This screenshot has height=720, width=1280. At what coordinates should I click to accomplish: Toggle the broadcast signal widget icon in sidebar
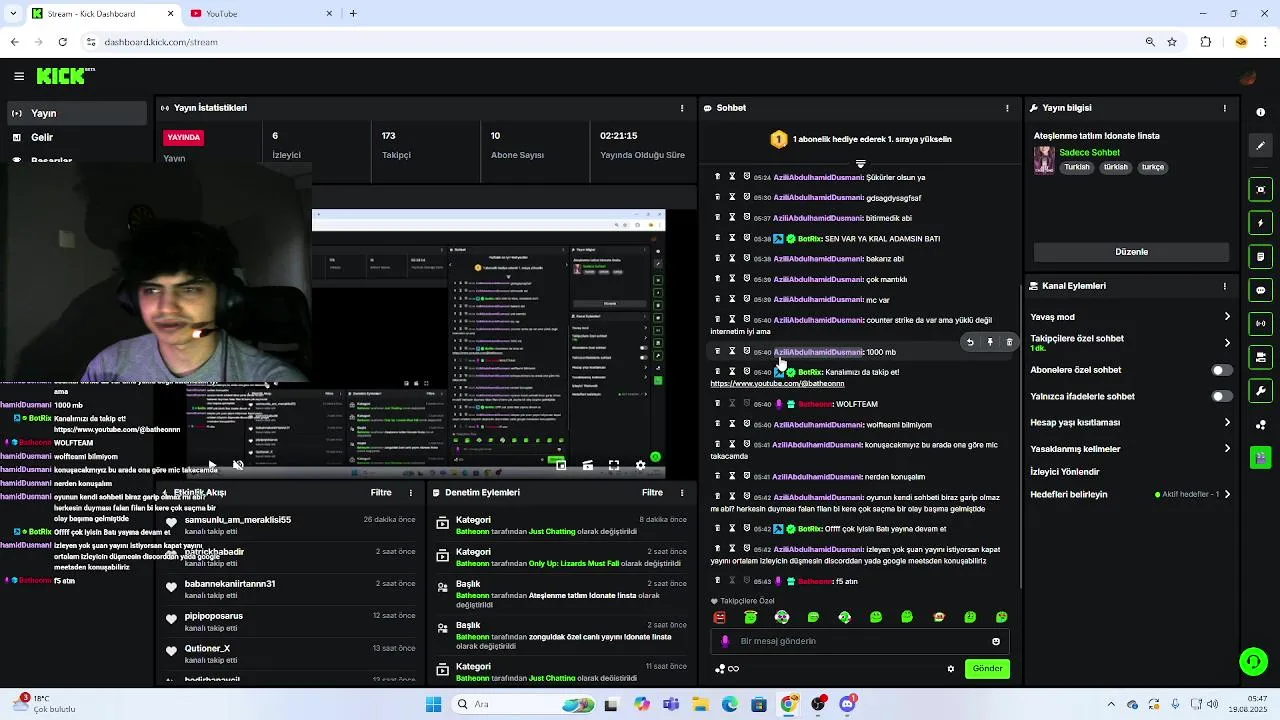point(1260,323)
